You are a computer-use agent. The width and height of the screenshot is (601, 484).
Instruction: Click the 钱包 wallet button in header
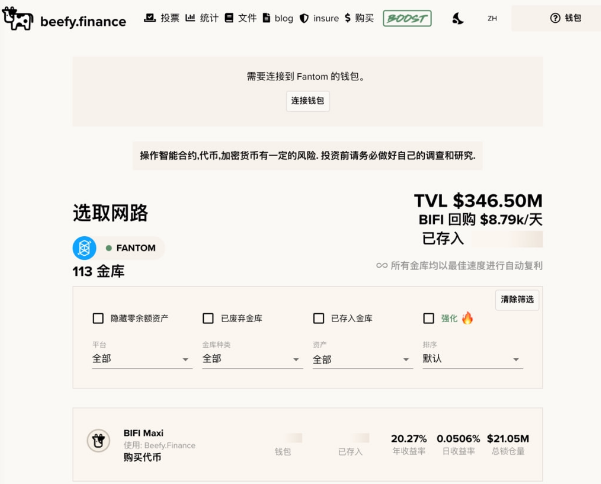pos(566,18)
